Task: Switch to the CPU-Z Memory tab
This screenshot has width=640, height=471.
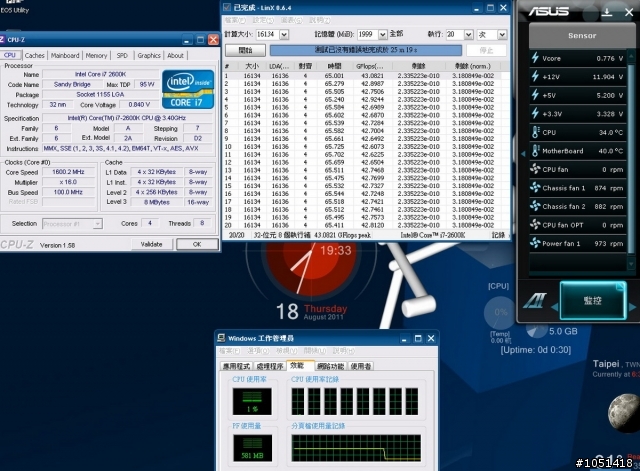Action: tap(96, 55)
